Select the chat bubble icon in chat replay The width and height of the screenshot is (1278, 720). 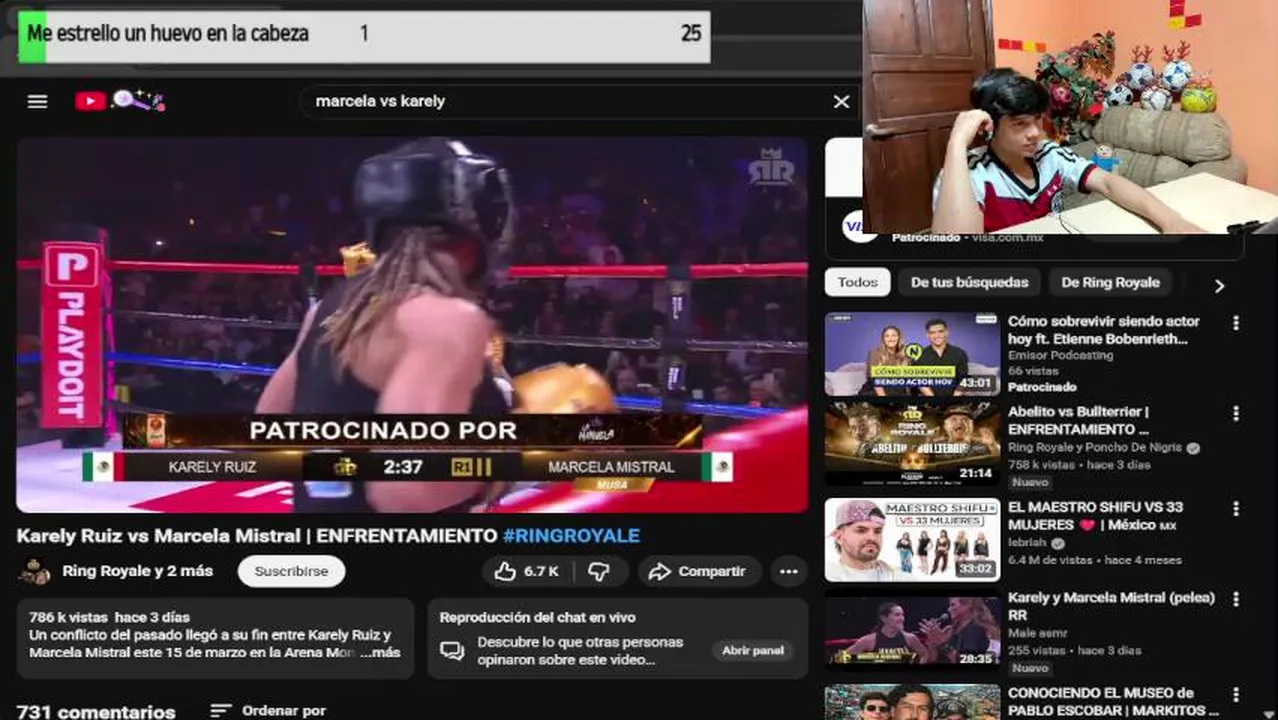coord(452,651)
